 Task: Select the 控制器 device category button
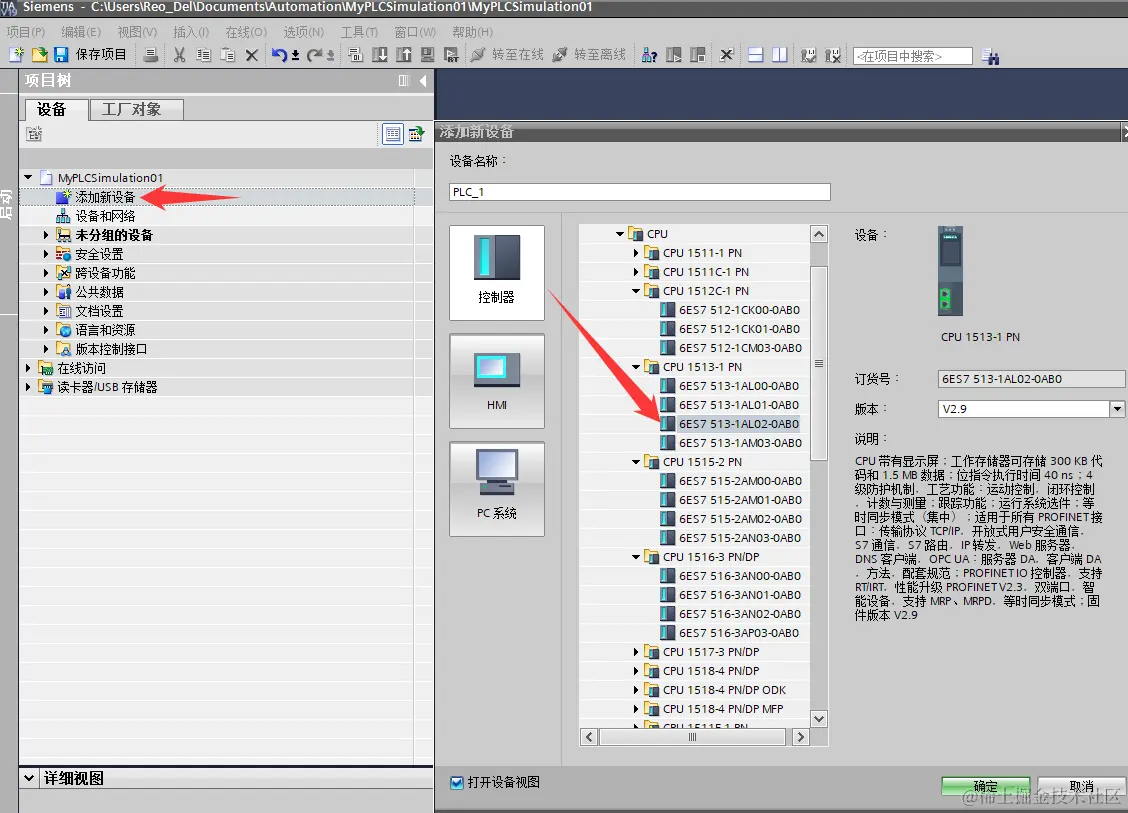point(496,273)
